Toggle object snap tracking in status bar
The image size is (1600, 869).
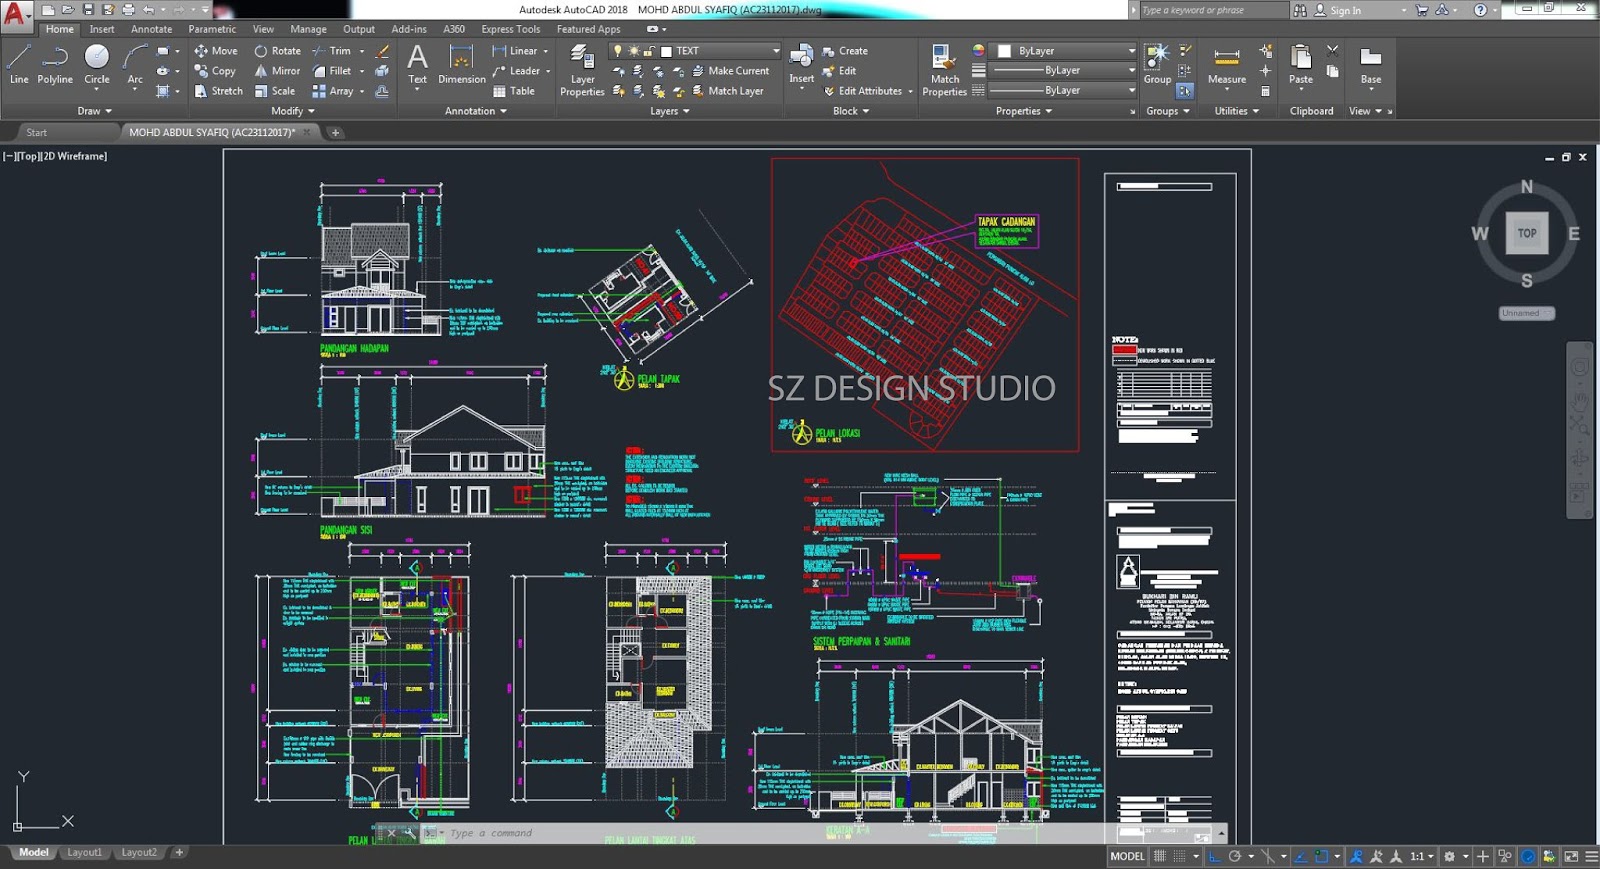click(x=1301, y=856)
